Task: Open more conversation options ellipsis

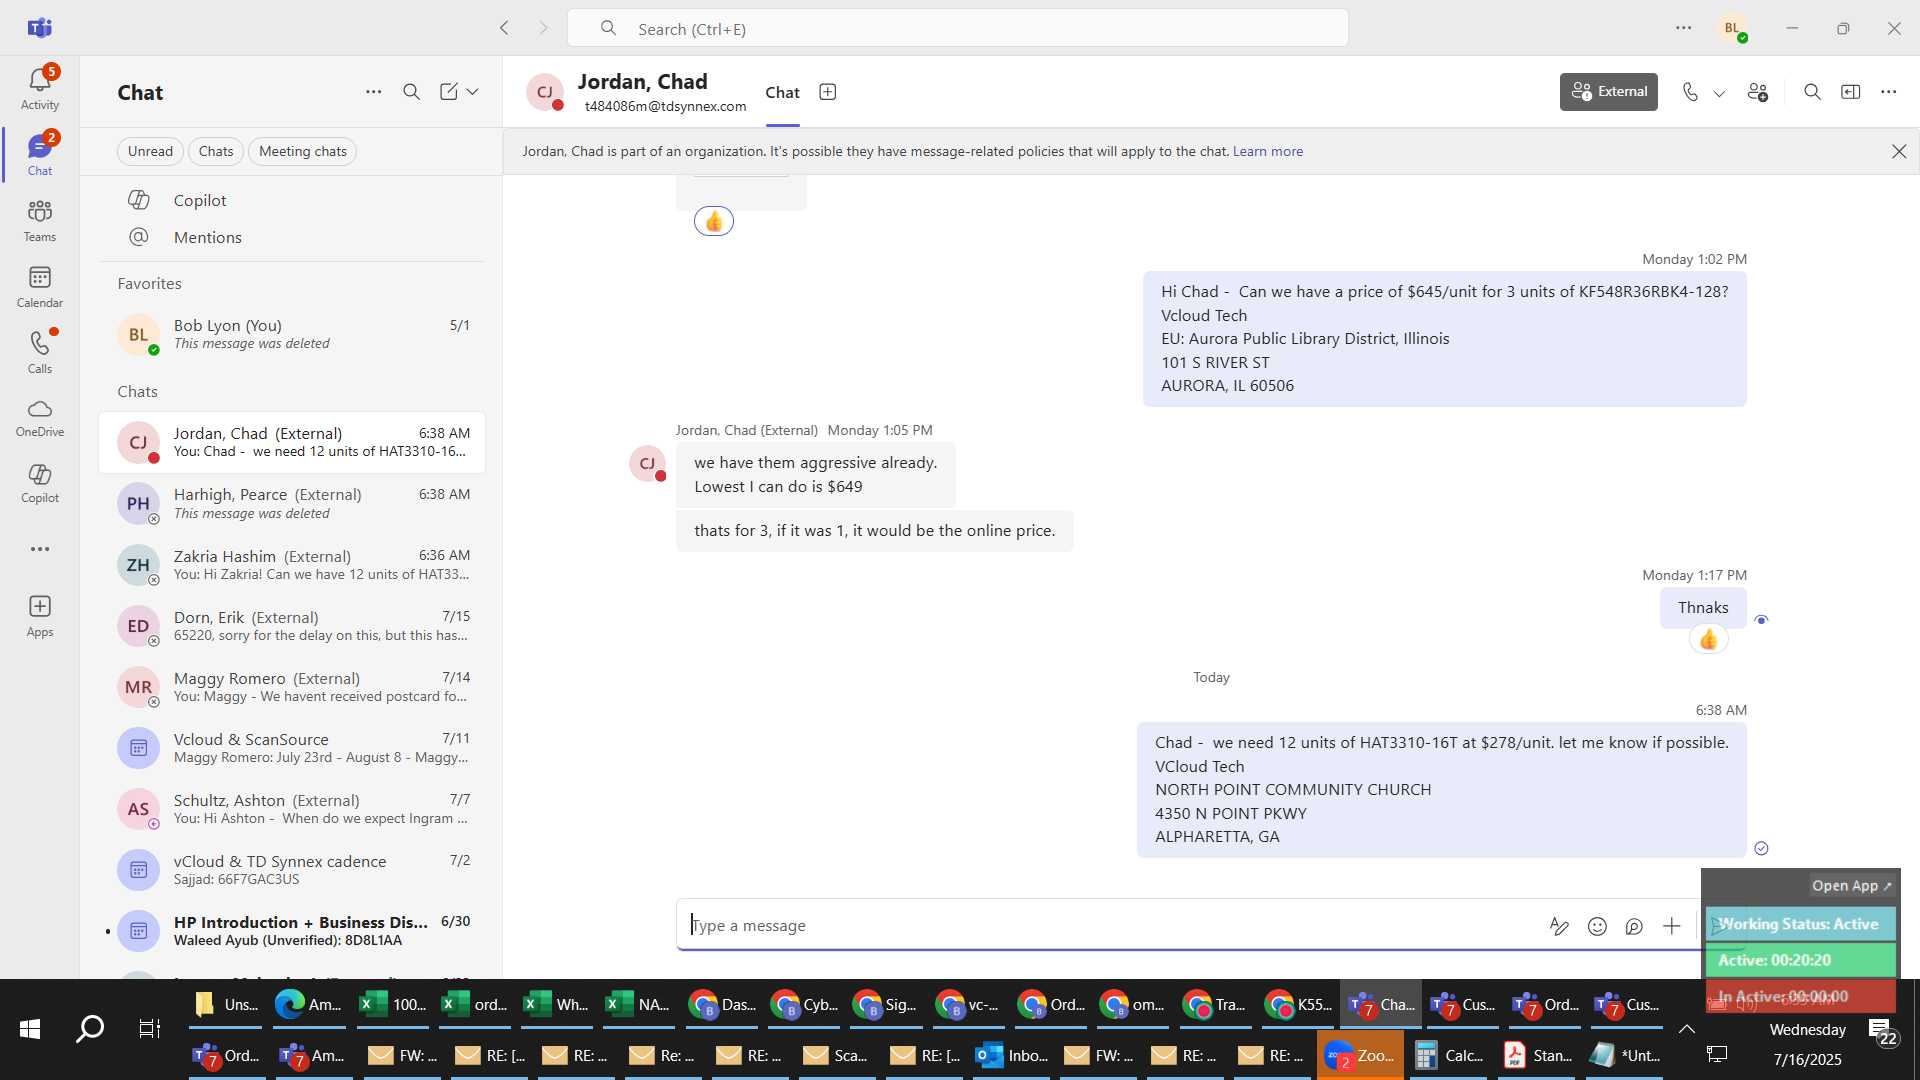Action: pos(1888,92)
